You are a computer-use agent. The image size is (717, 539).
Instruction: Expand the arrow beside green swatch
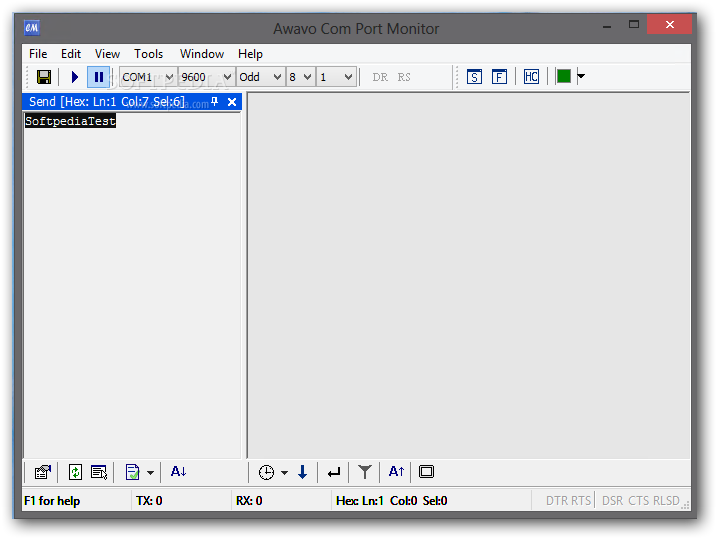coord(581,76)
